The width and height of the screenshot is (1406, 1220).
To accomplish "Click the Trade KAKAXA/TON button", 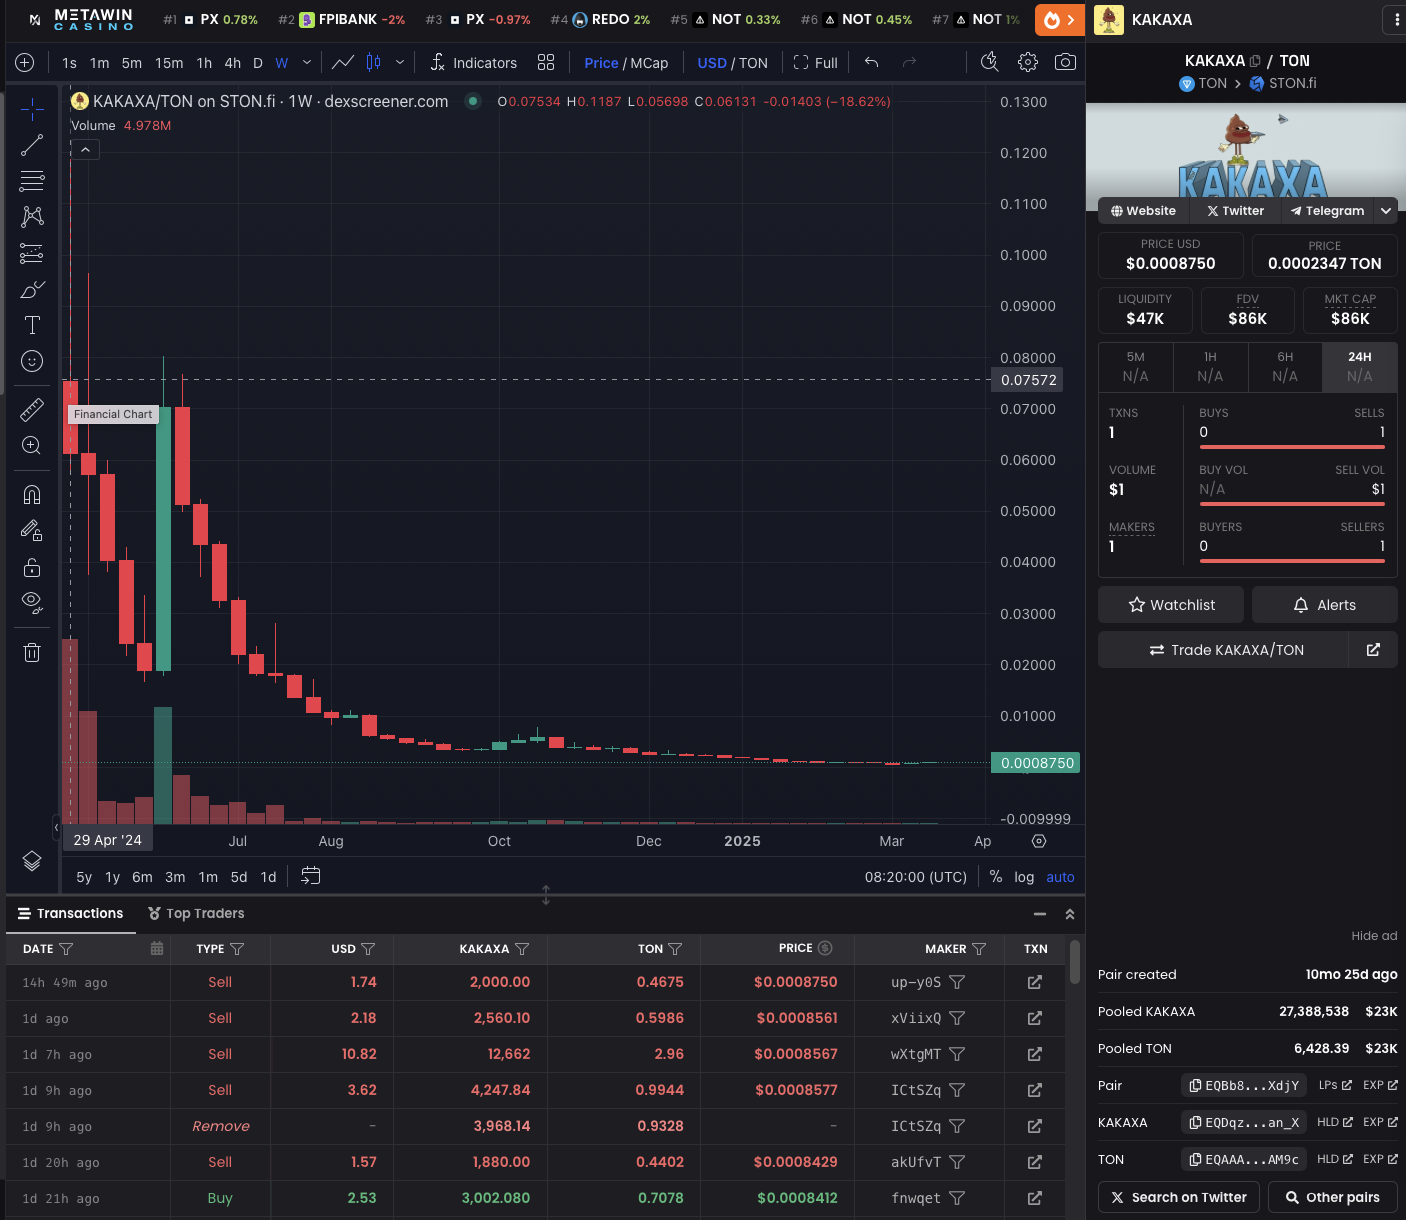I will [1226, 650].
